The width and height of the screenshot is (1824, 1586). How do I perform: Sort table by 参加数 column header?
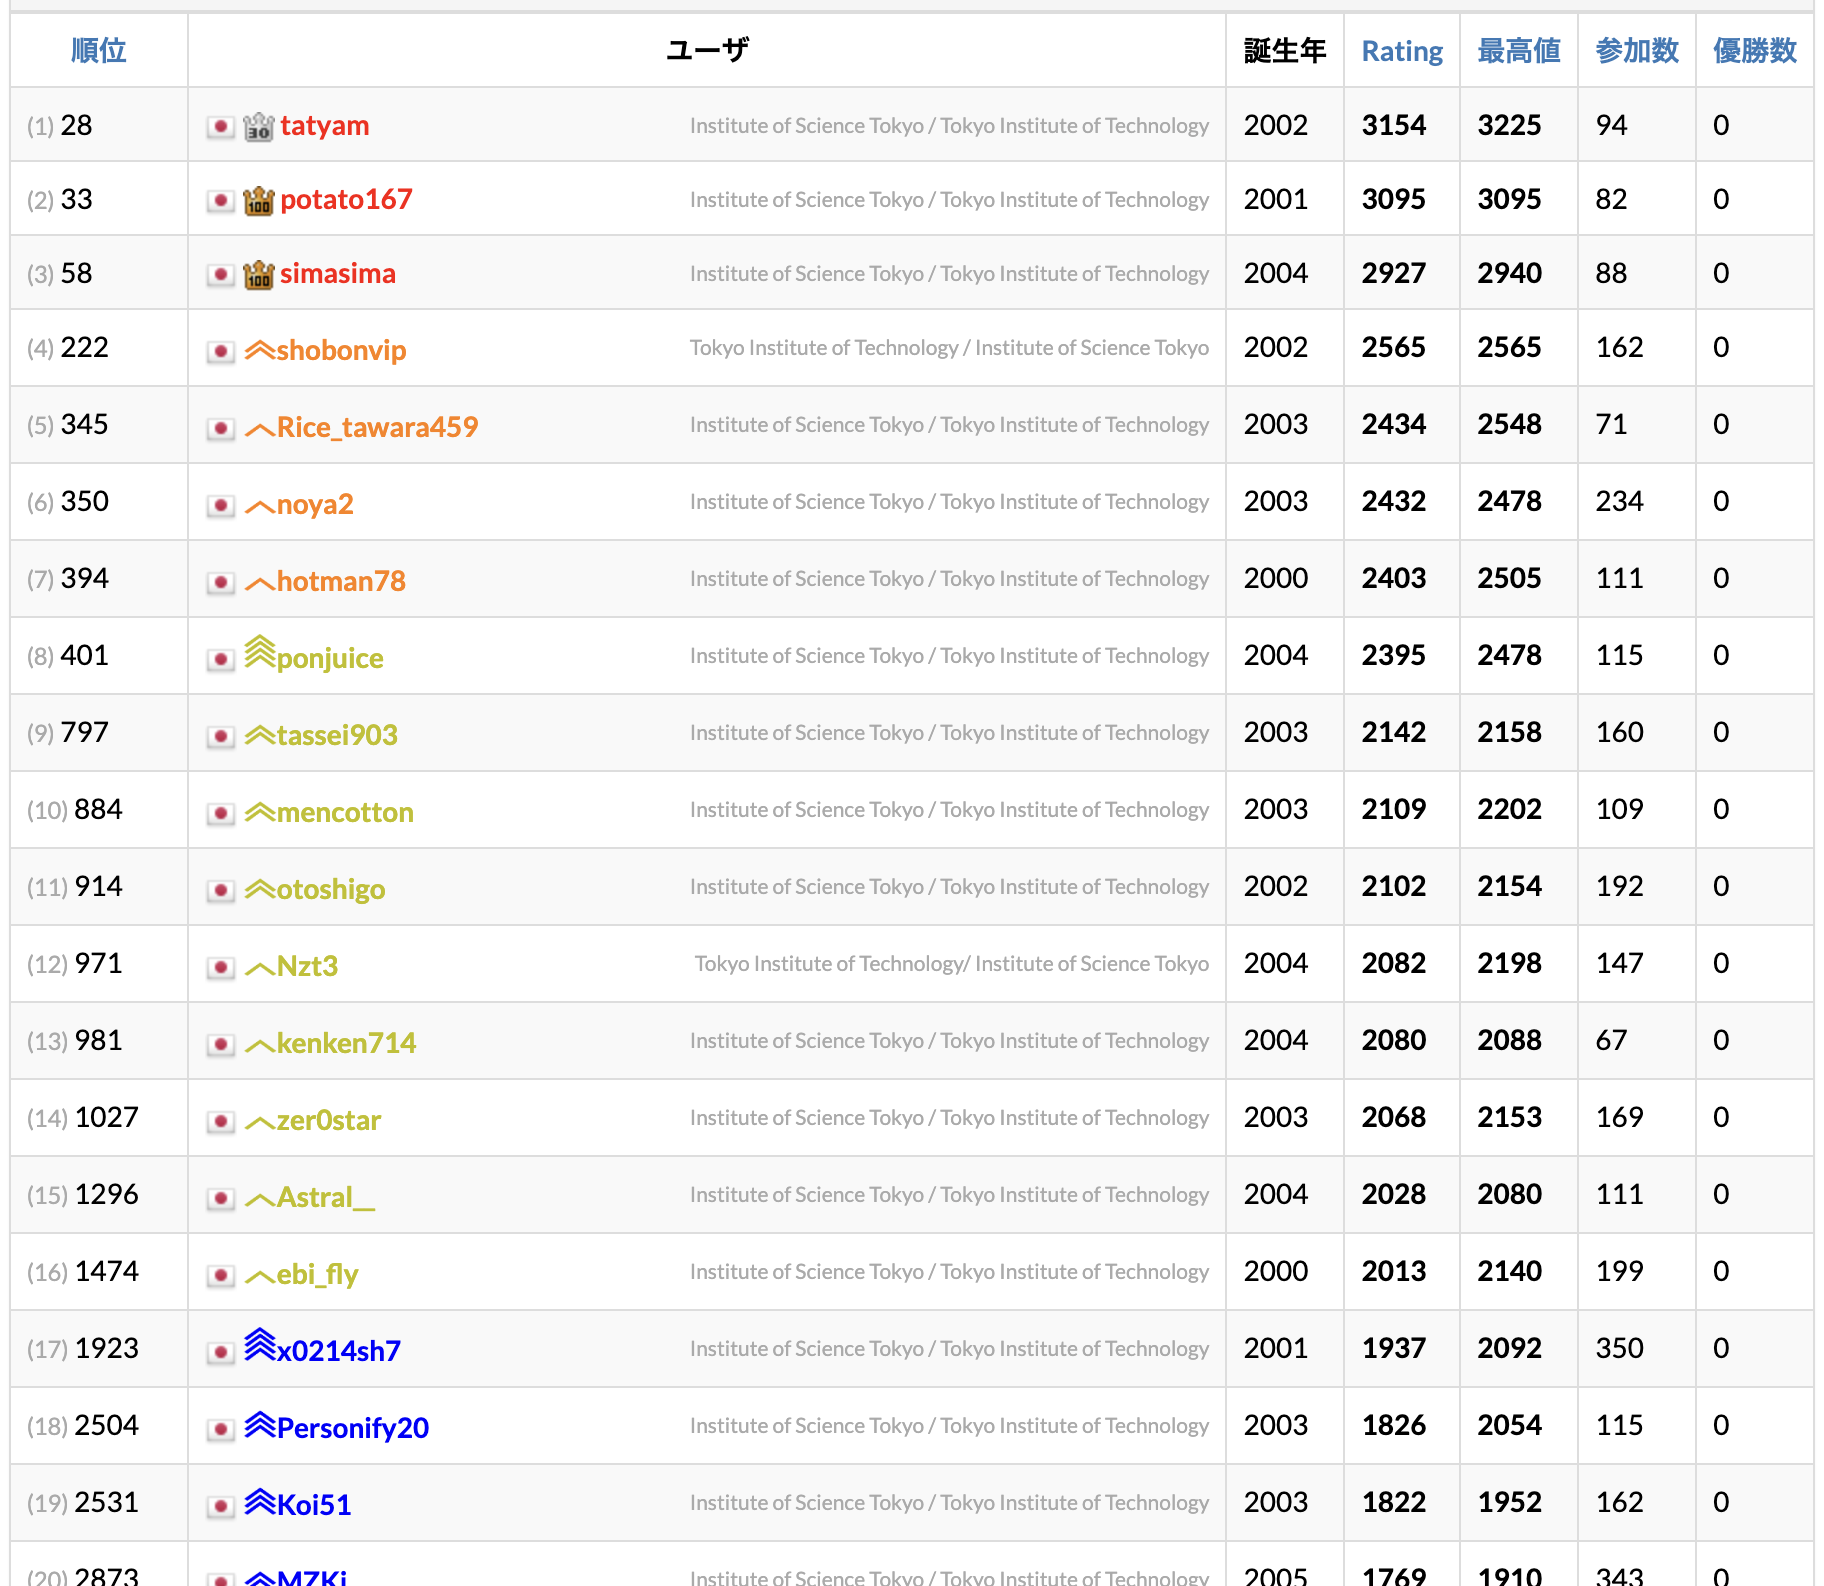coord(1636,51)
